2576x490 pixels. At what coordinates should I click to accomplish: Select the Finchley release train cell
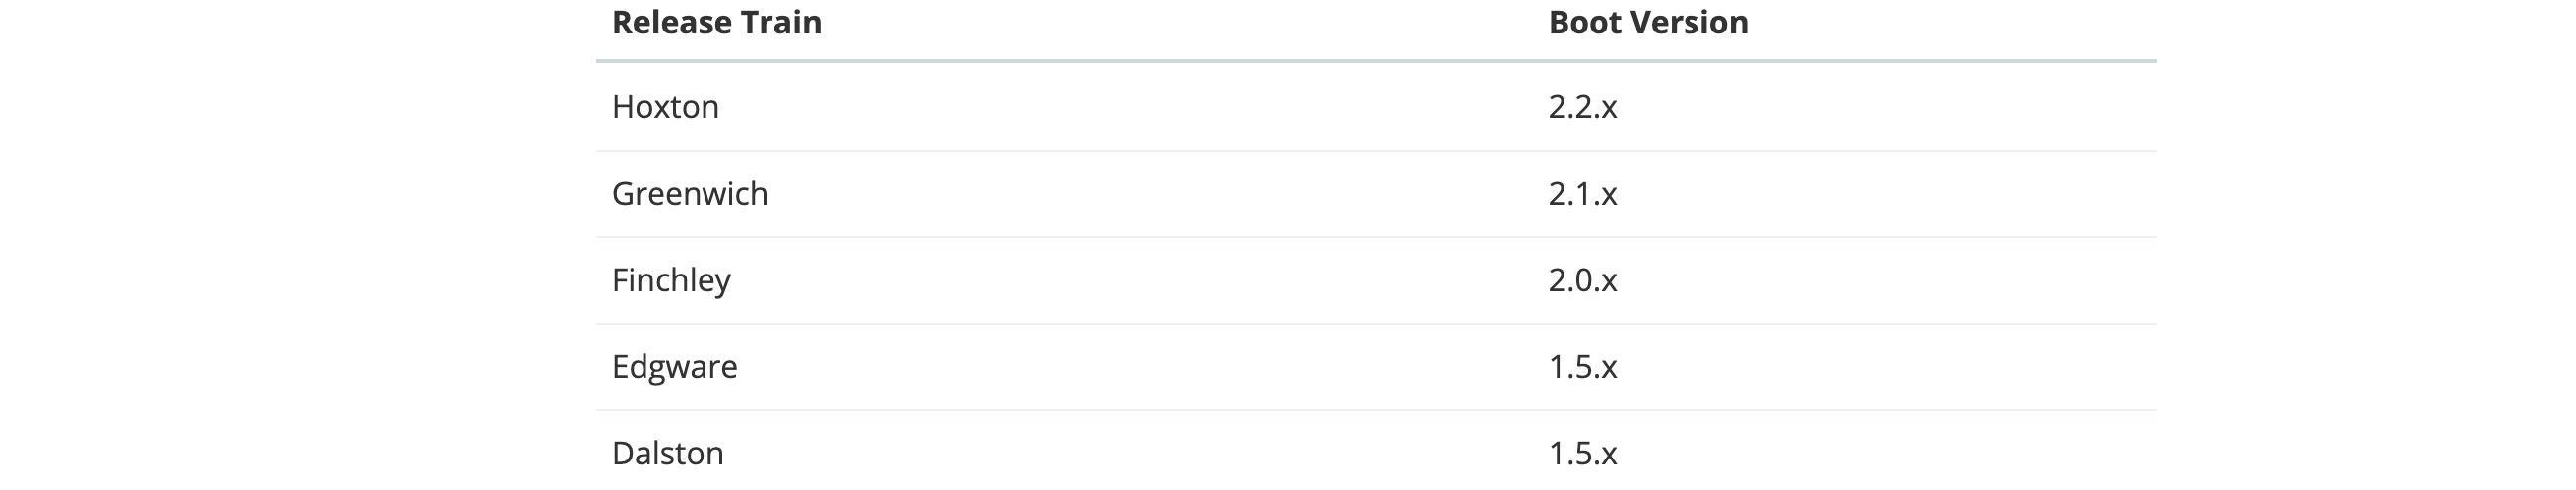pyautogui.click(x=671, y=280)
